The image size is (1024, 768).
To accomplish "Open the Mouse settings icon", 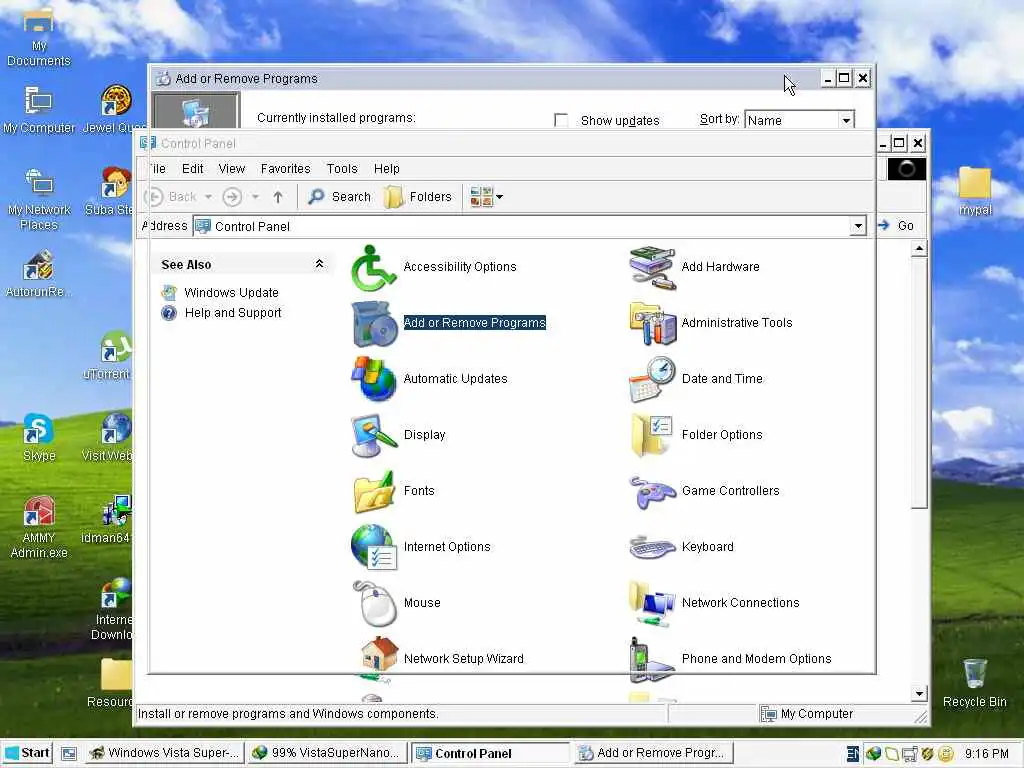I will tap(374, 603).
